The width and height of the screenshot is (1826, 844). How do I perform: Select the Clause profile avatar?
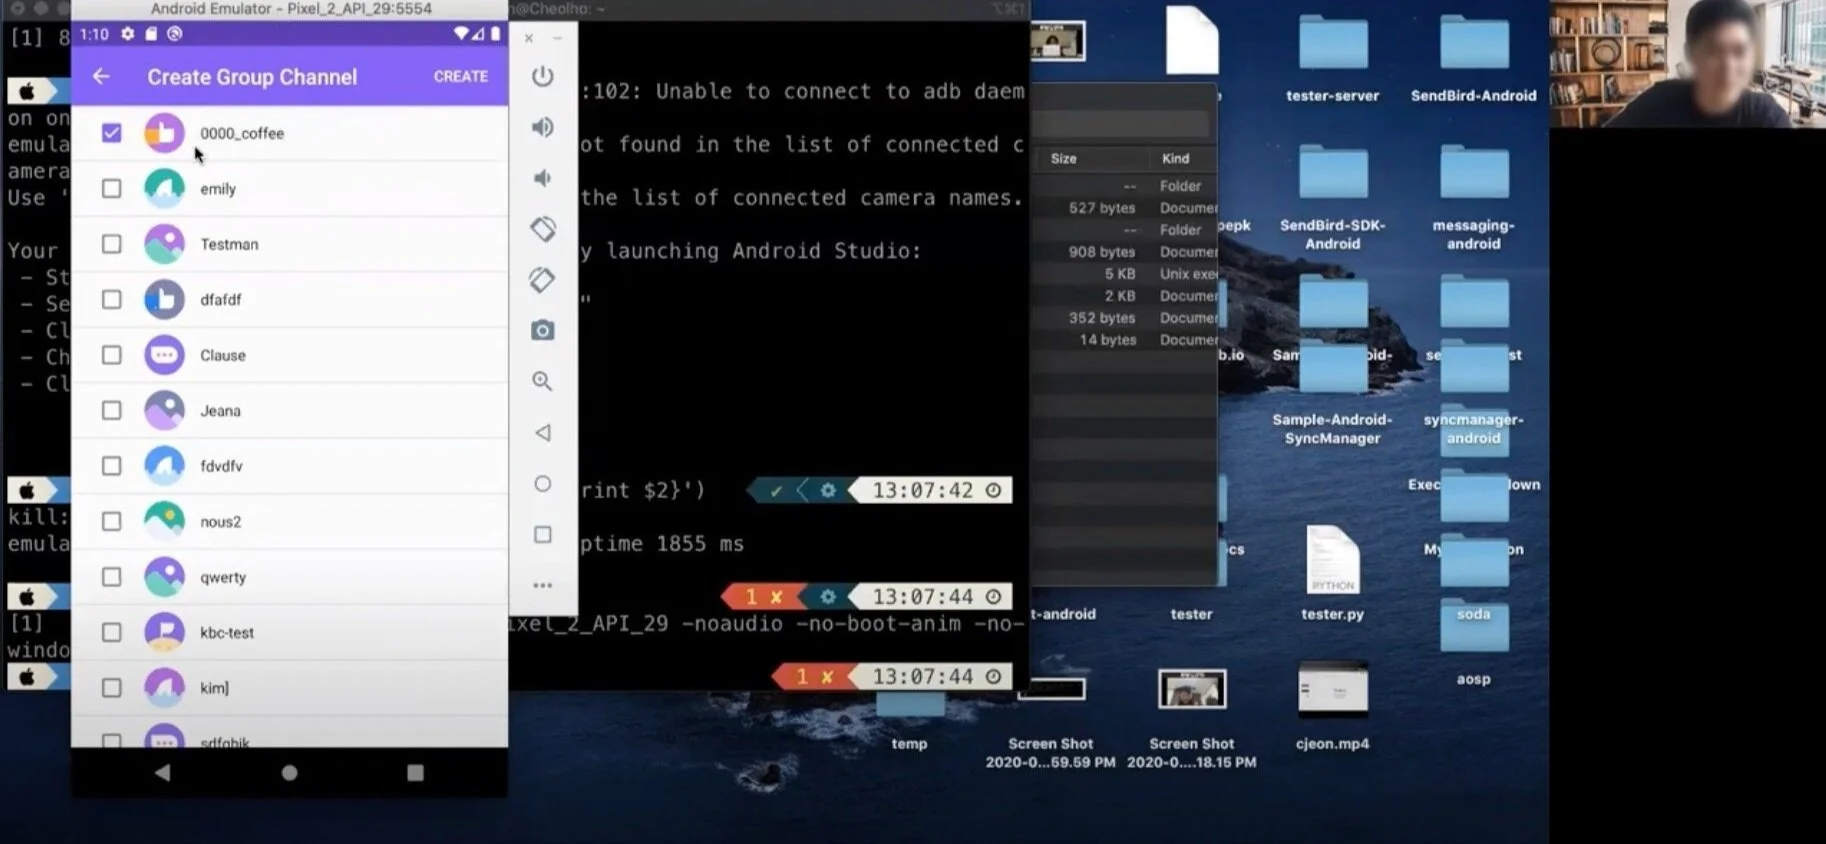click(x=164, y=355)
